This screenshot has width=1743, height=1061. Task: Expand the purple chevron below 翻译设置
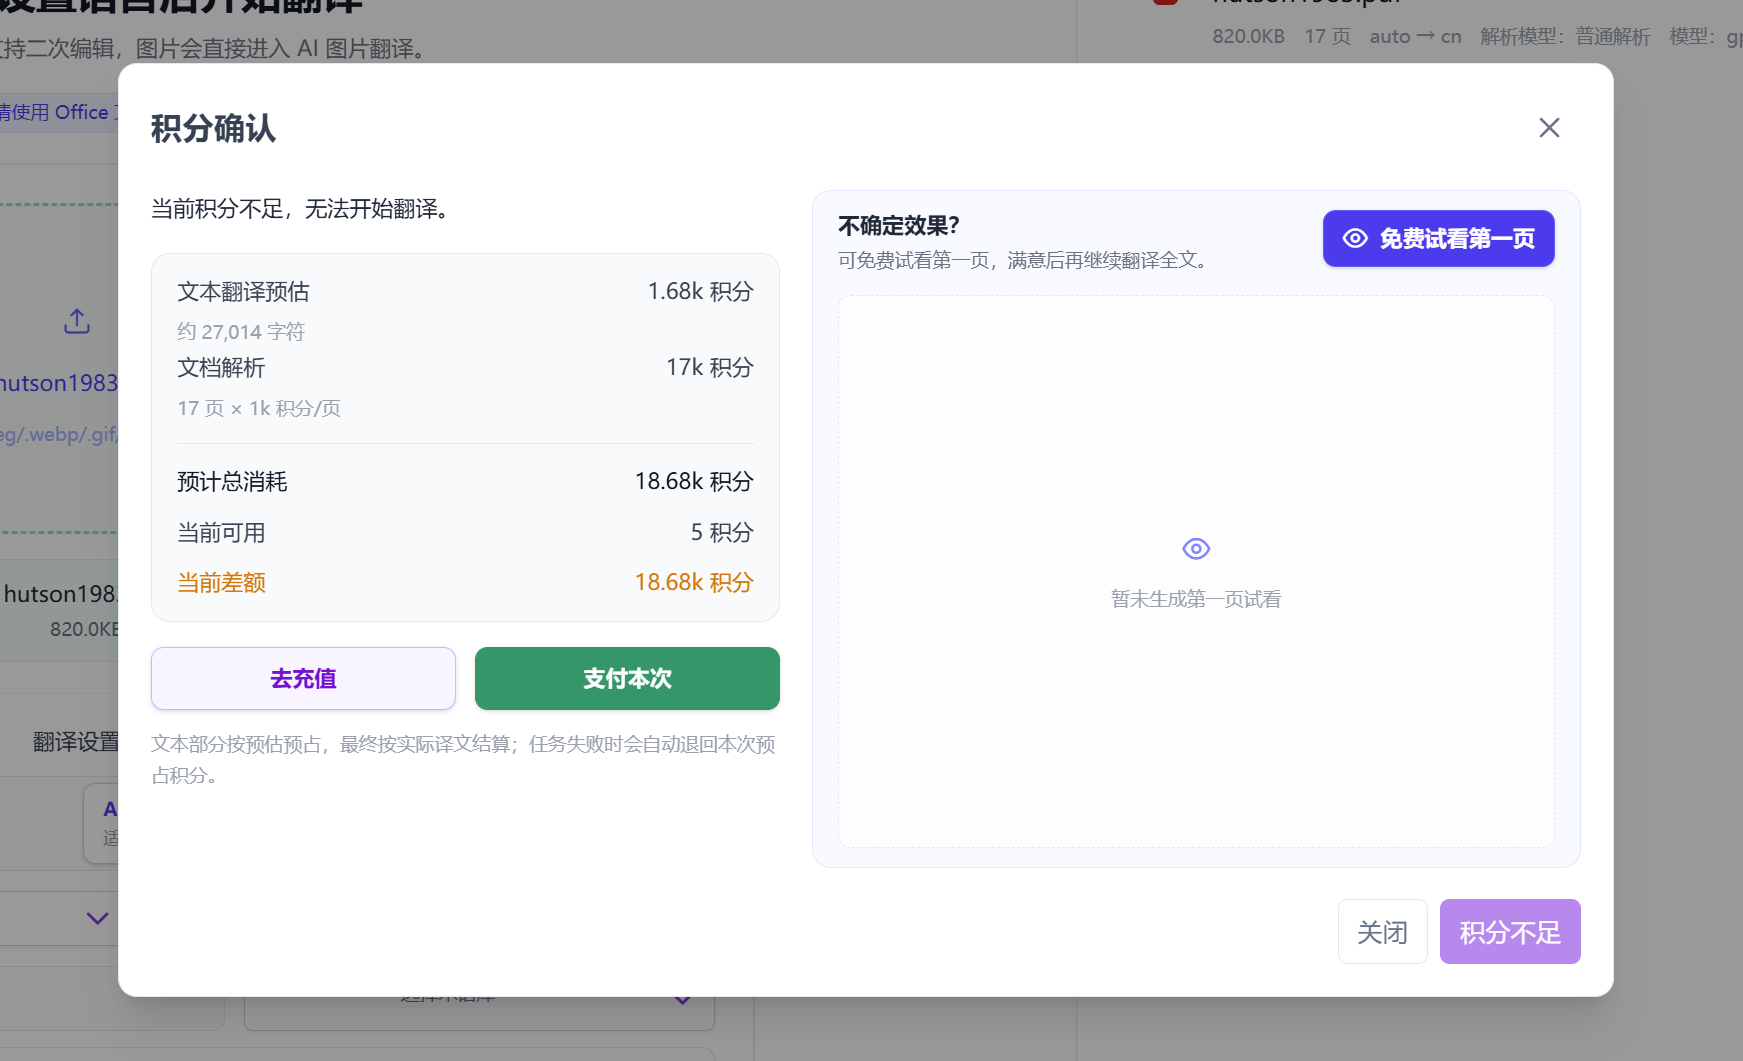coord(97,918)
